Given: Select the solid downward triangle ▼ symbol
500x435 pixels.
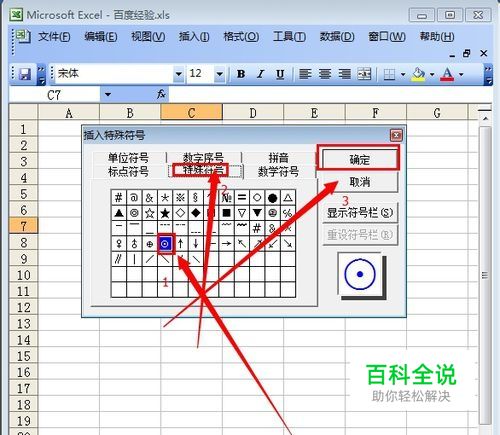Looking at the screenshot, I should click(257, 213).
